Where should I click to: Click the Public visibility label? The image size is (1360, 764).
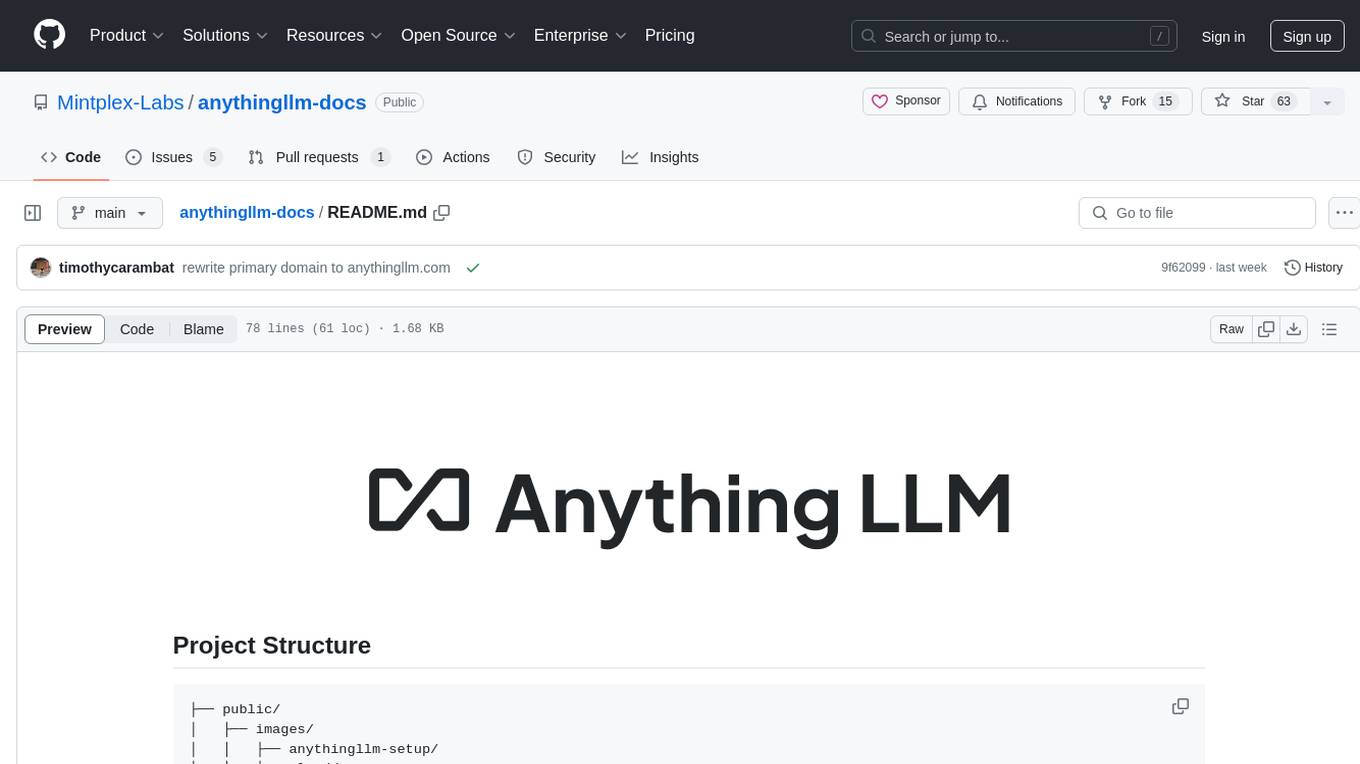399,102
